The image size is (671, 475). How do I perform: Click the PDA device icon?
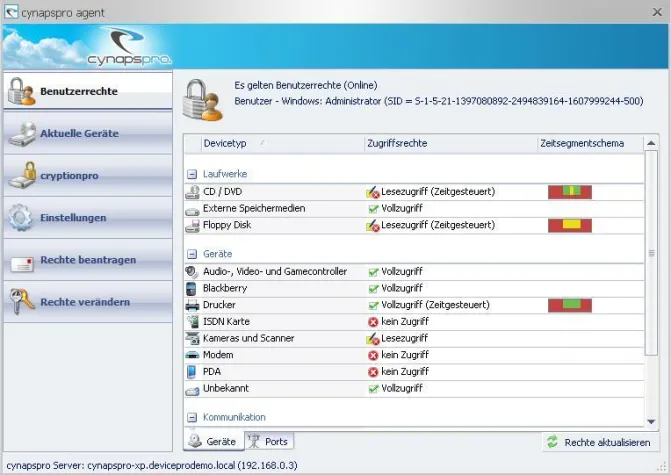point(192,372)
